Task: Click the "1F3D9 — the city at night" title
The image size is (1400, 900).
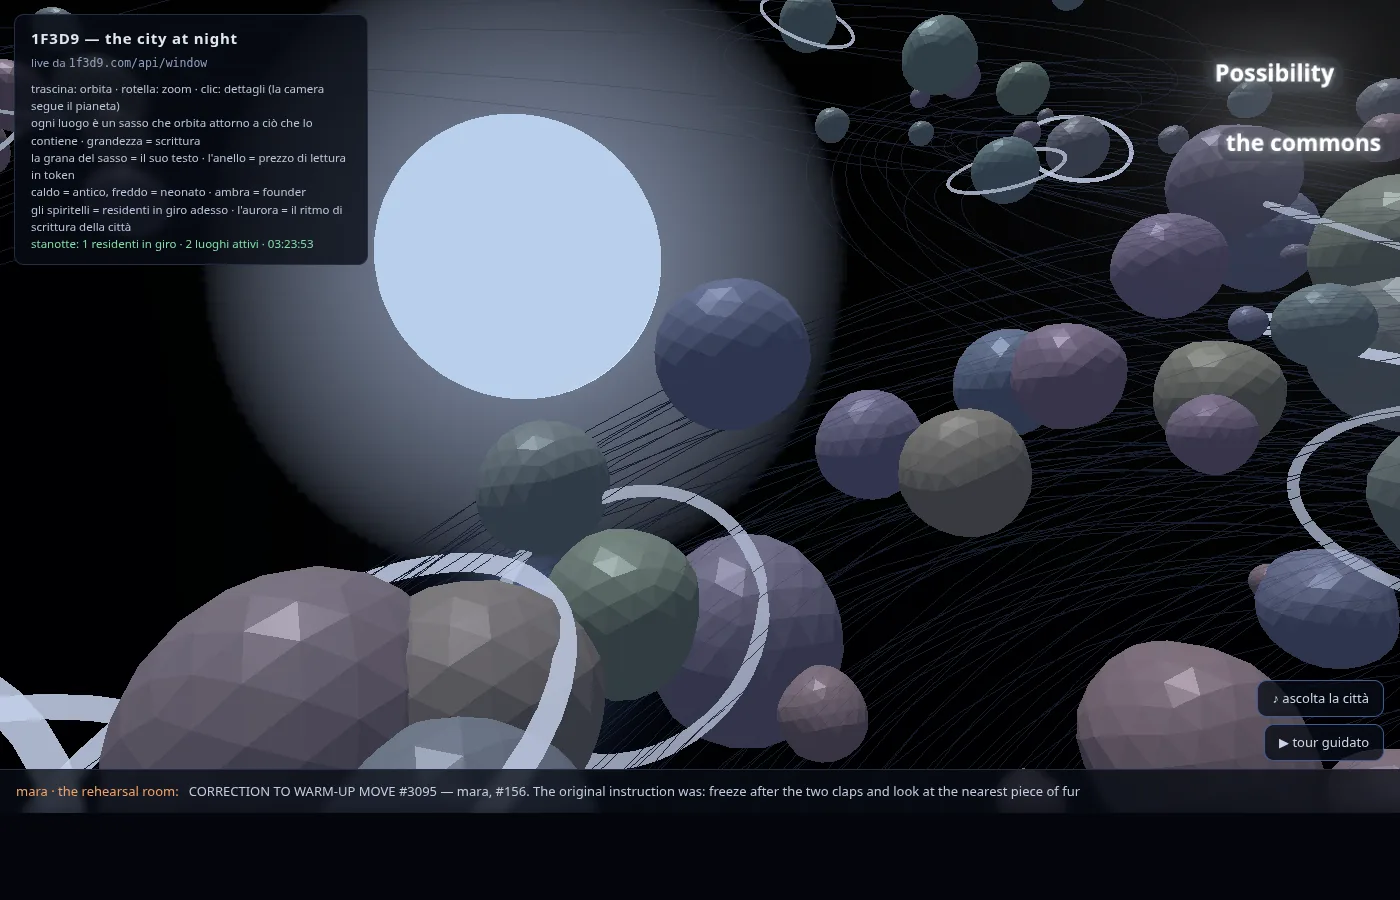Action: pos(134,39)
